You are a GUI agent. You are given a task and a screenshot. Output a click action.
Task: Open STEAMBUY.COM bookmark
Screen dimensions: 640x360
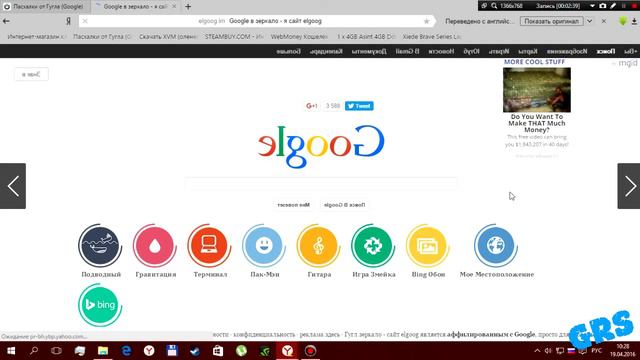pyautogui.click(x=233, y=37)
